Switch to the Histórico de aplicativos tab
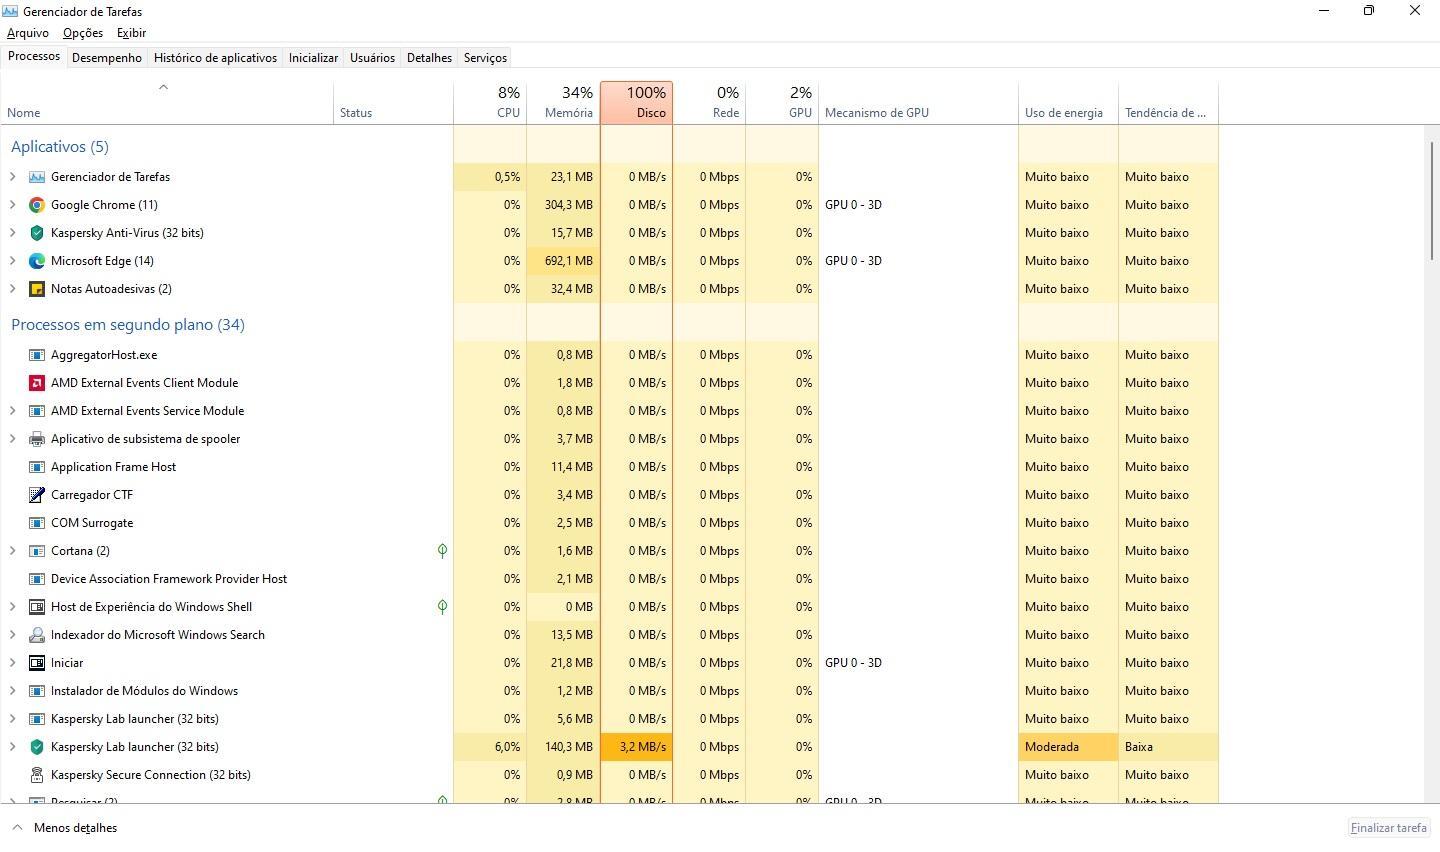The height and width of the screenshot is (852, 1440). coord(215,58)
